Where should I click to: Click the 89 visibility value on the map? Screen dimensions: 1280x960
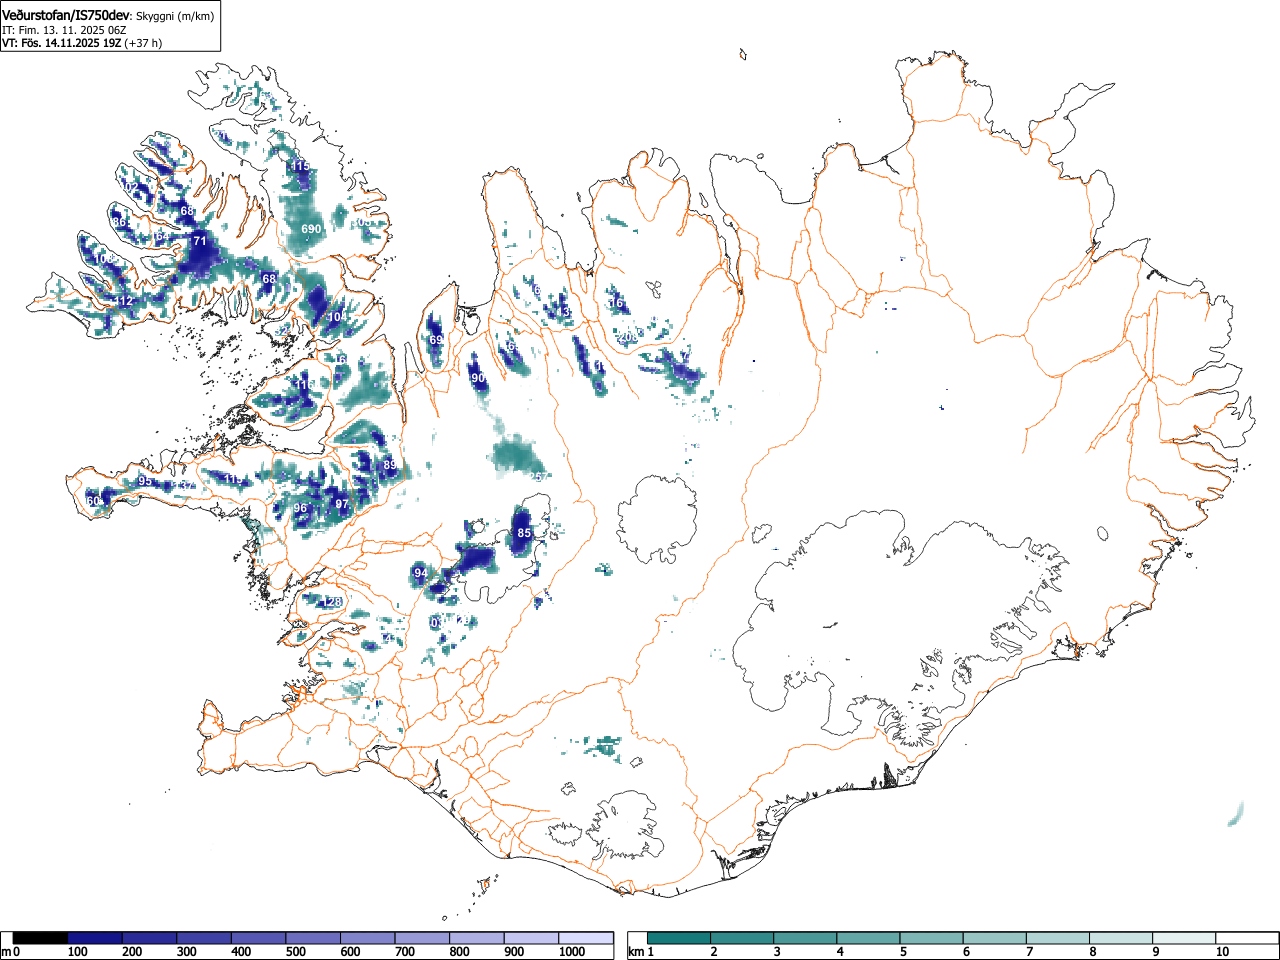pos(390,465)
